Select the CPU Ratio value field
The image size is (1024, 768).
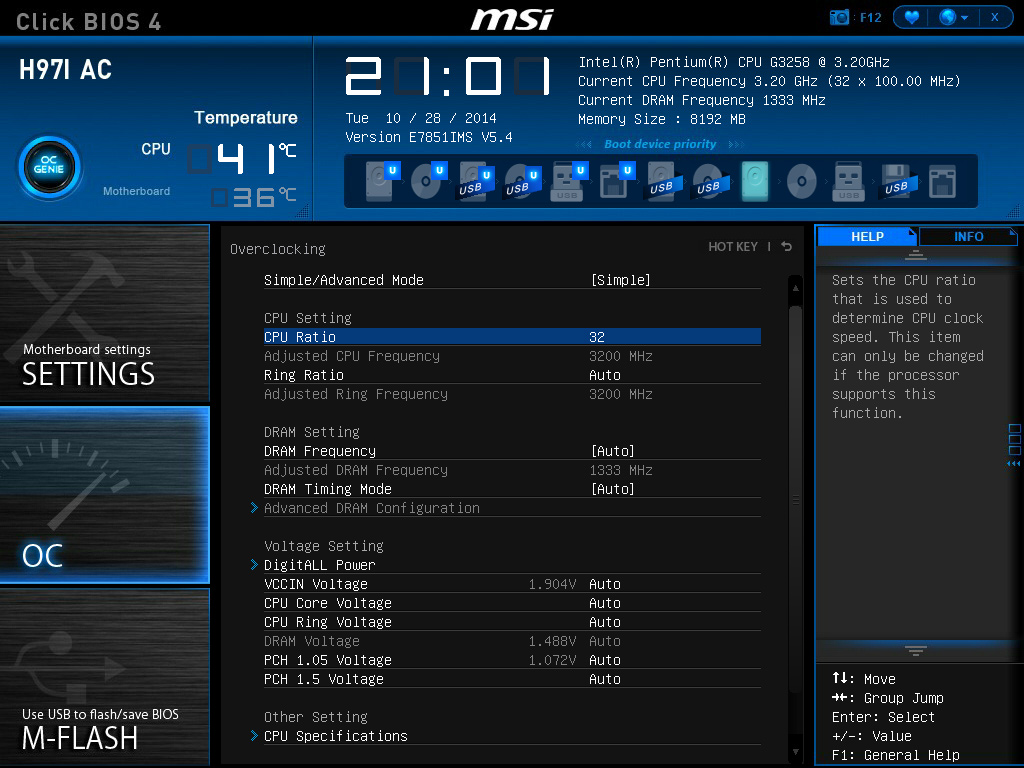(597, 337)
